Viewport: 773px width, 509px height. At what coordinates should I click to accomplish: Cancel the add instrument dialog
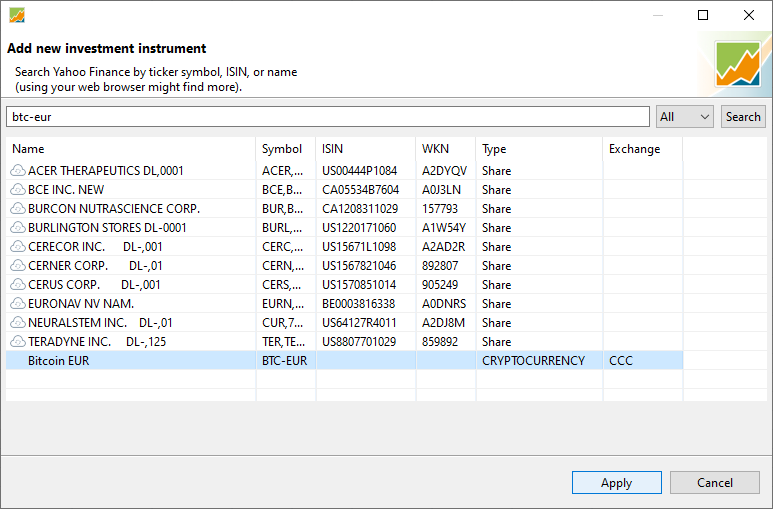(714, 482)
